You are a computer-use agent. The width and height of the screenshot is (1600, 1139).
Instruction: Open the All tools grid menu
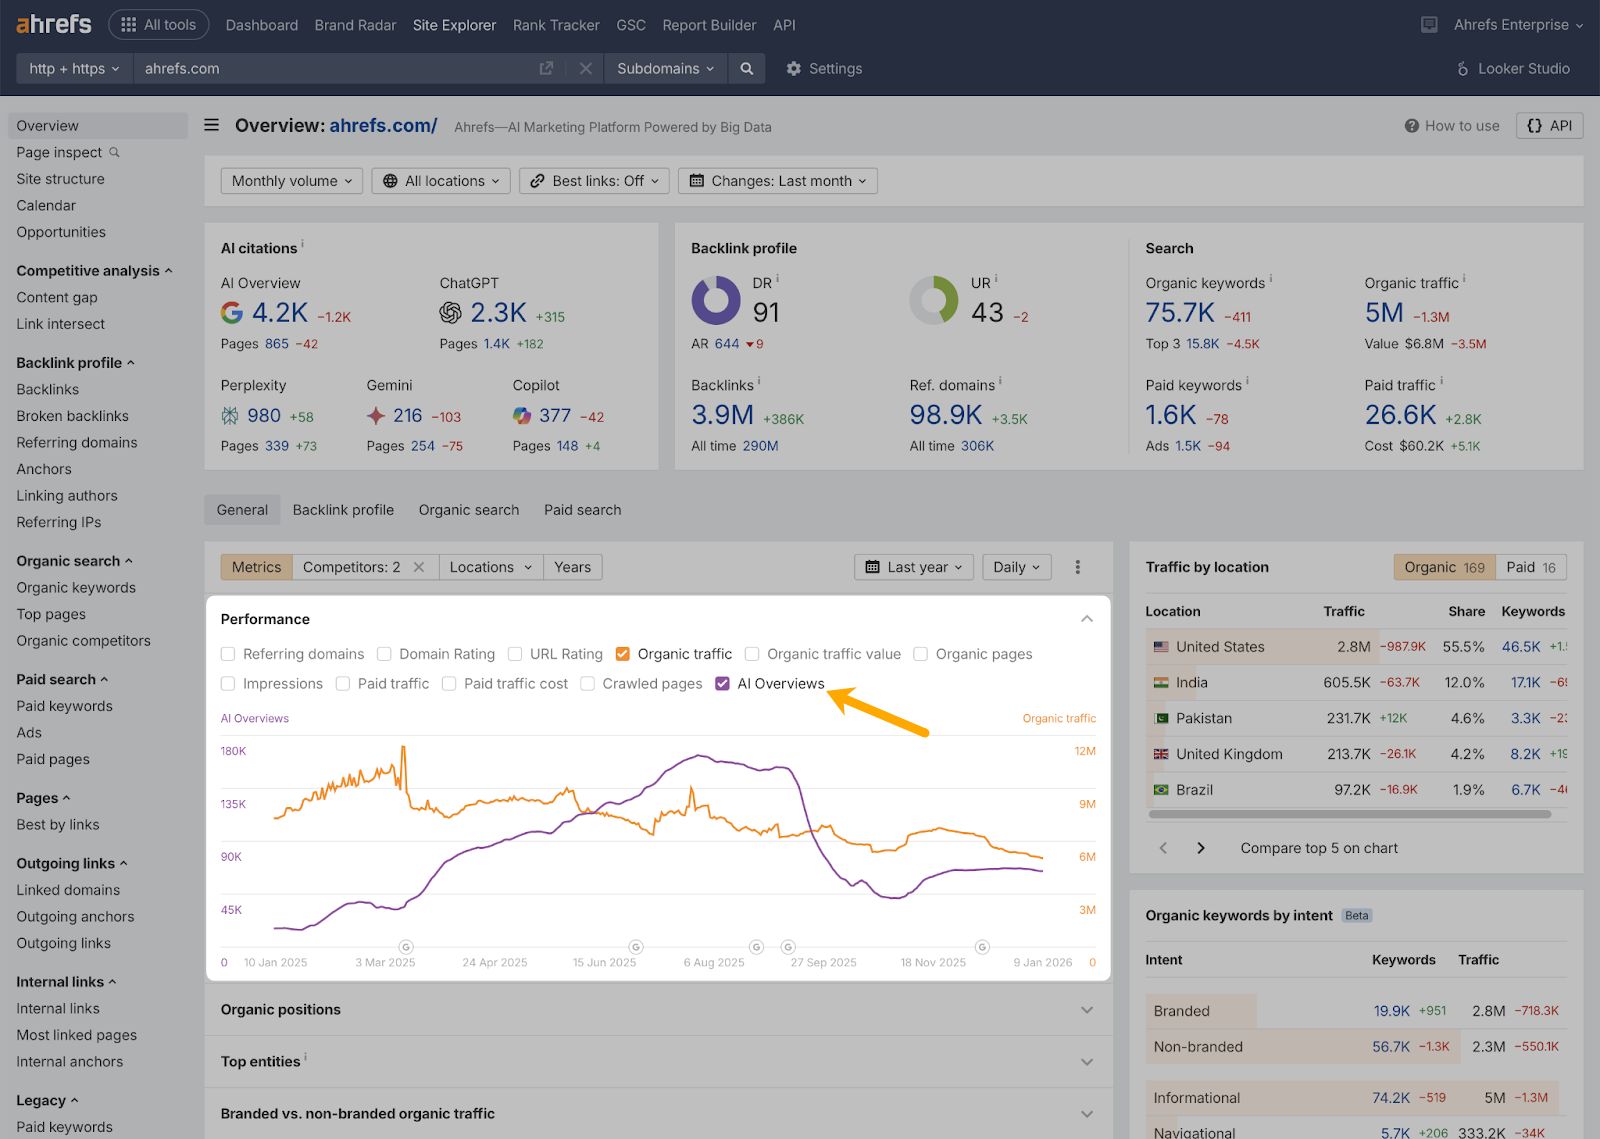[158, 24]
